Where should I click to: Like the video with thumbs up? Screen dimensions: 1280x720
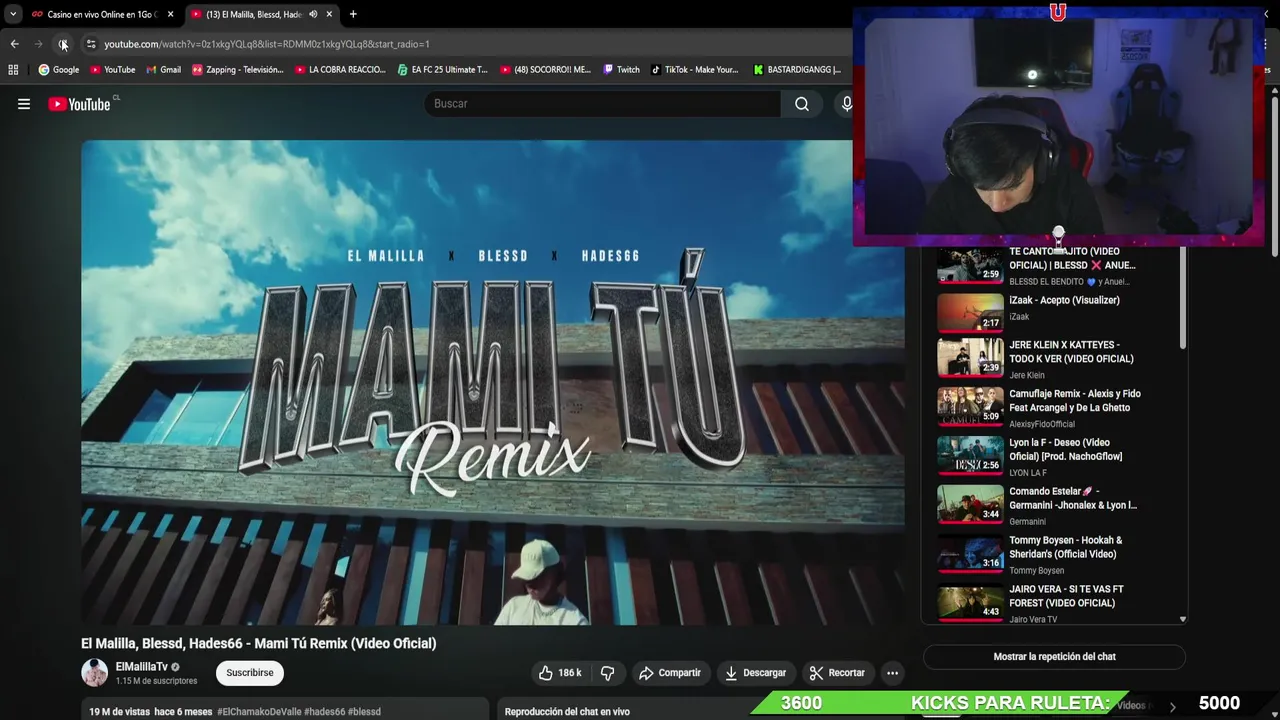click(x=560, y=673)
